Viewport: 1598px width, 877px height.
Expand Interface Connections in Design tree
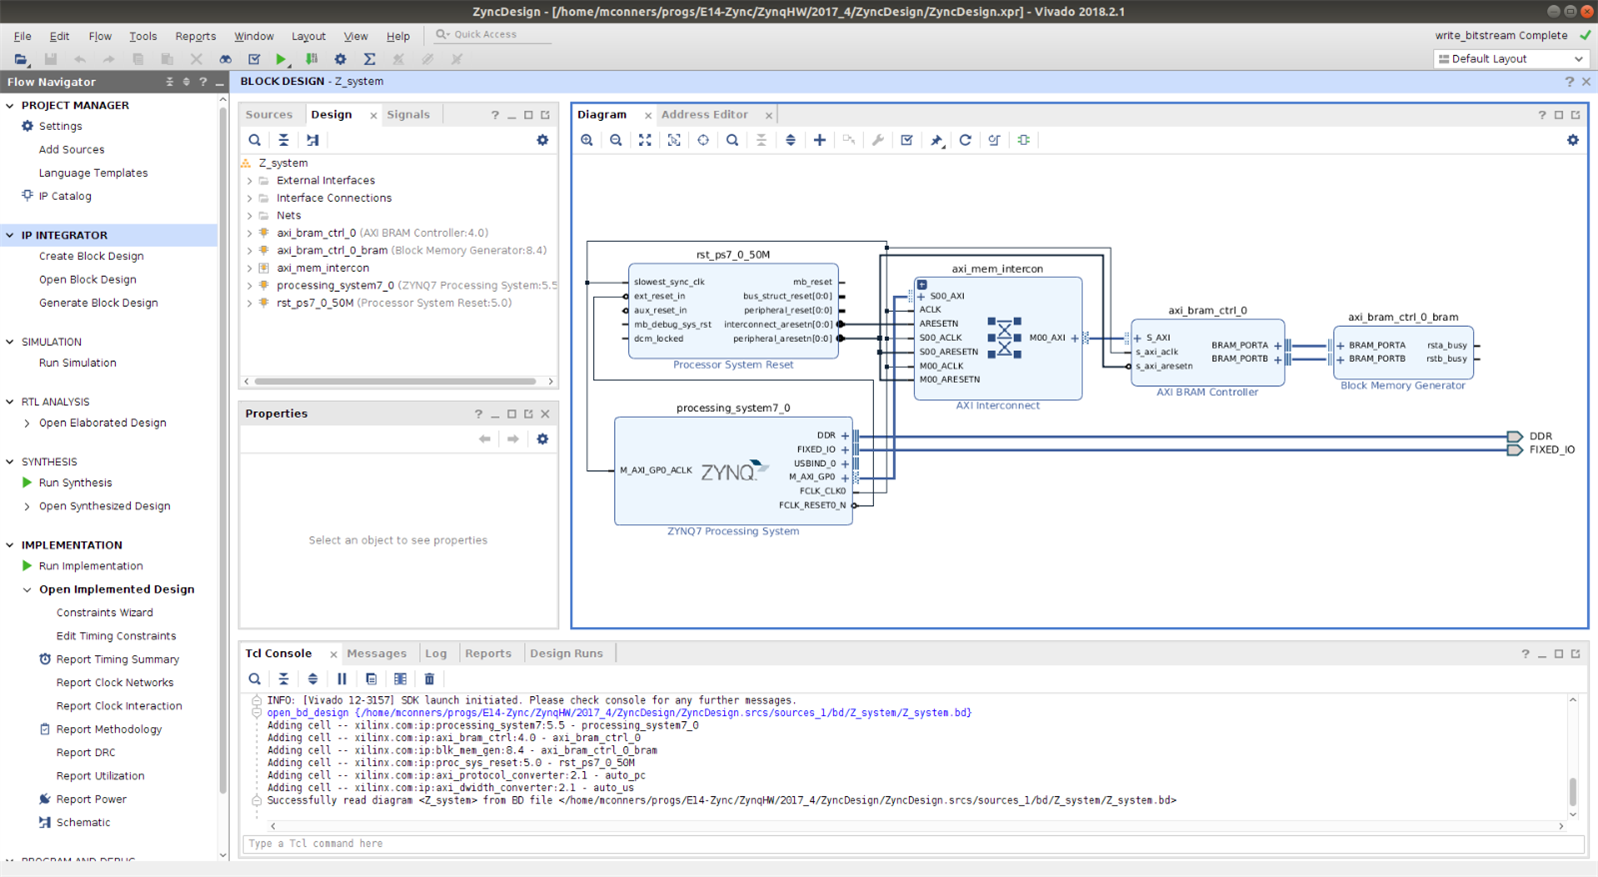click(x=250, y=198)
